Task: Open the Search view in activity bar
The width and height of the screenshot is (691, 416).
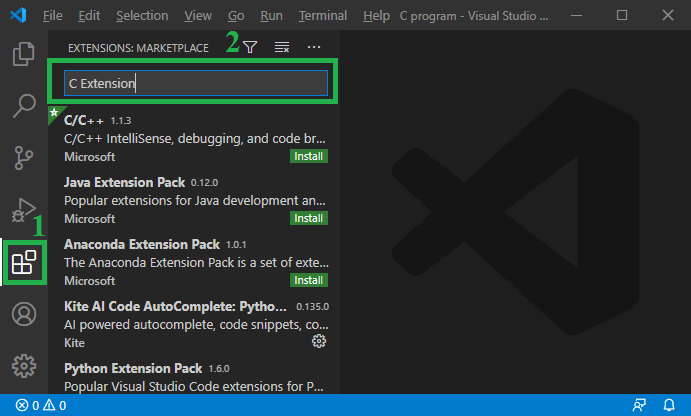Action: (24, 106)
